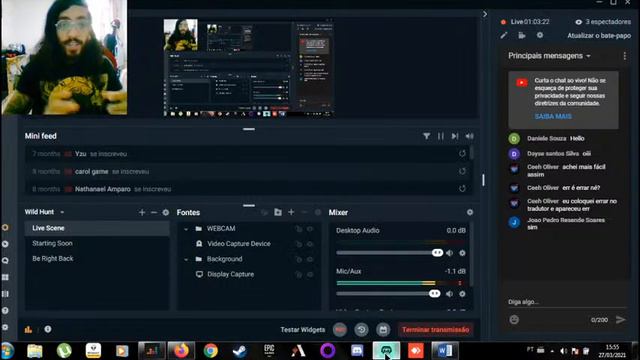The height and width of the screenshot is (360, 640).
Task: Remove the selected scene with minus icon
Action: [154, 212]
